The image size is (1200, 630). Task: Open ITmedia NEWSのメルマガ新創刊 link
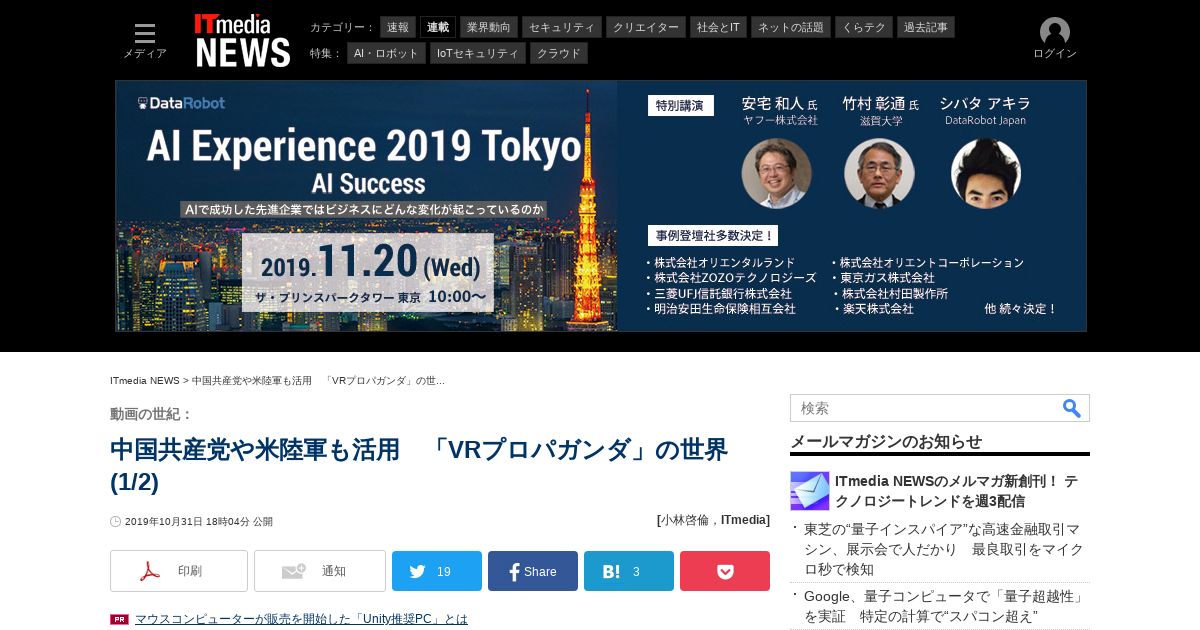click(x=956, y=491)
